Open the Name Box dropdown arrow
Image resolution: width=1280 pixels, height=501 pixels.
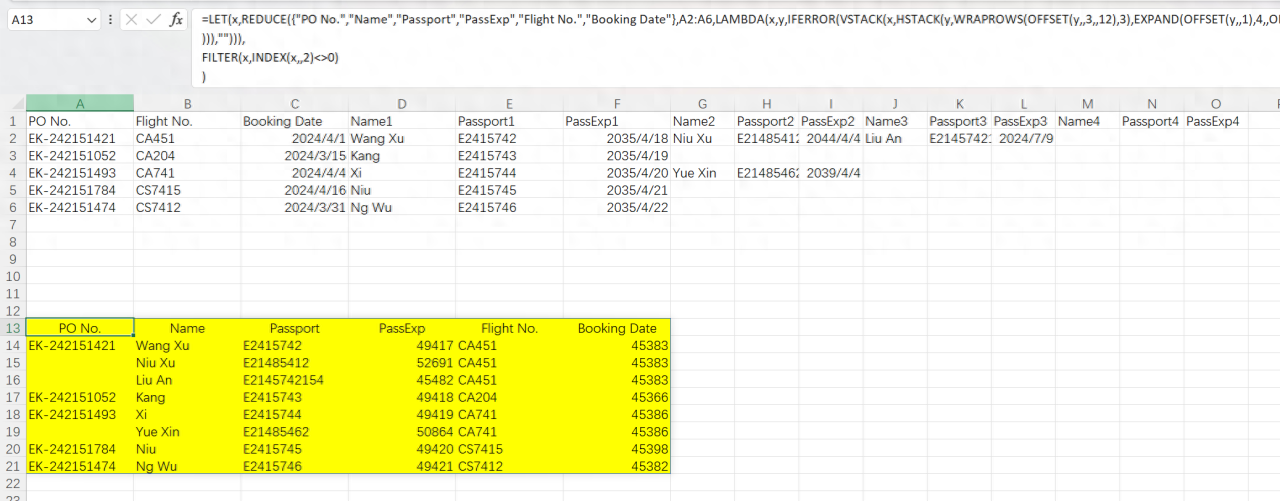click(92, 19)
